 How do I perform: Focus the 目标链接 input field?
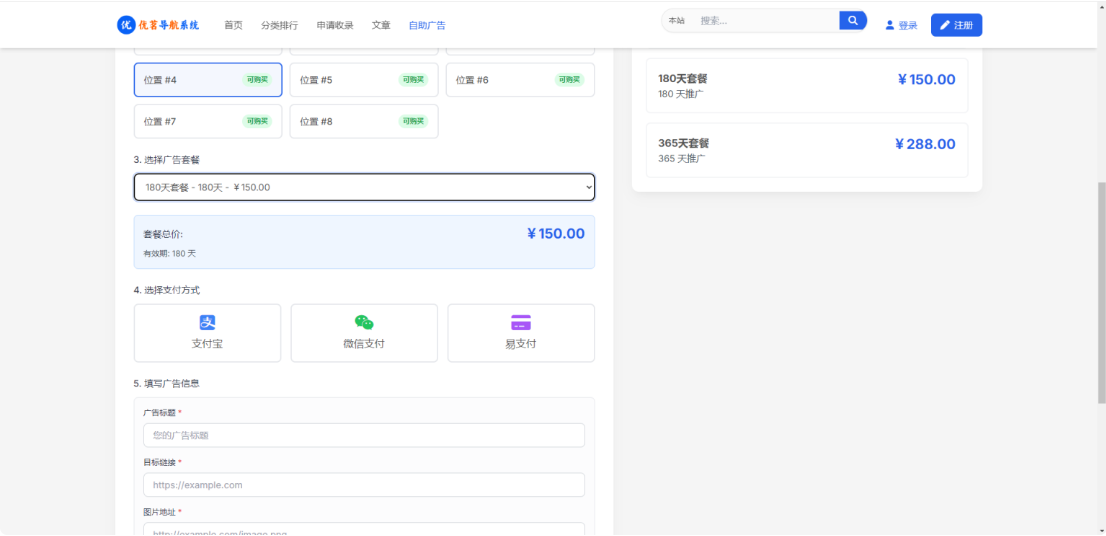coord(364,485)
